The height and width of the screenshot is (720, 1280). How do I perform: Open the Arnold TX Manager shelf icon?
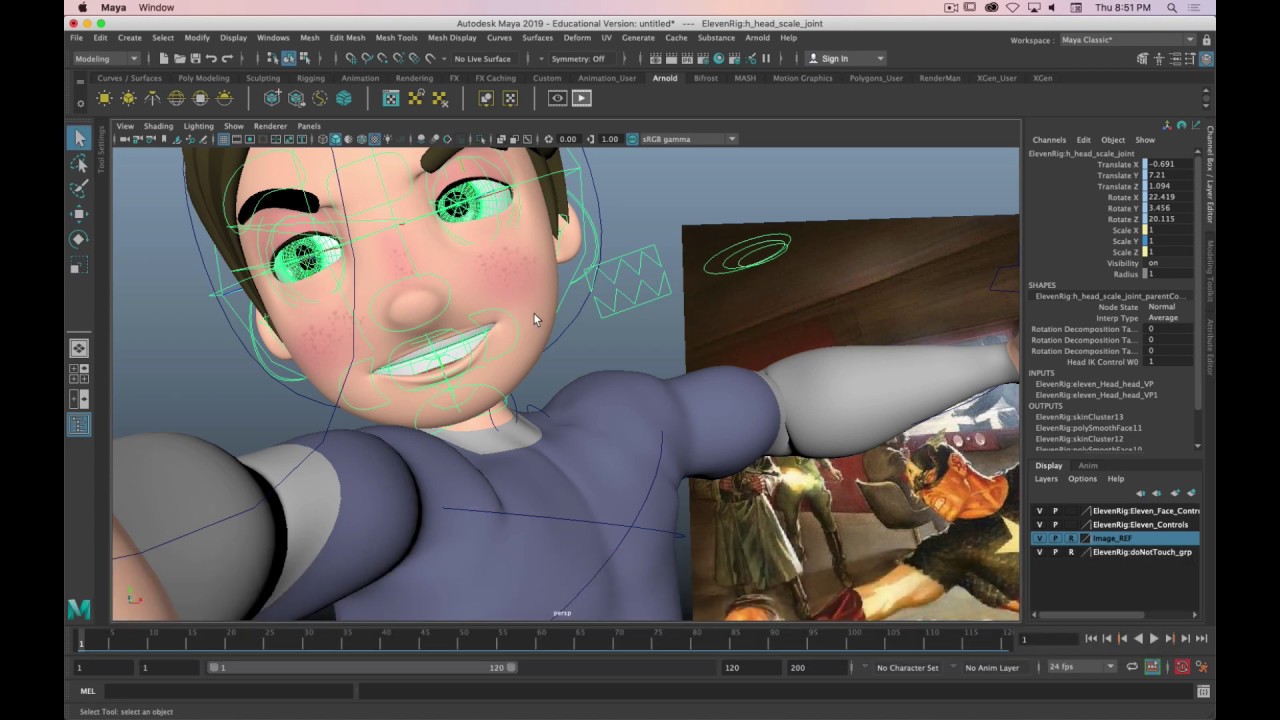click(391, 98)
